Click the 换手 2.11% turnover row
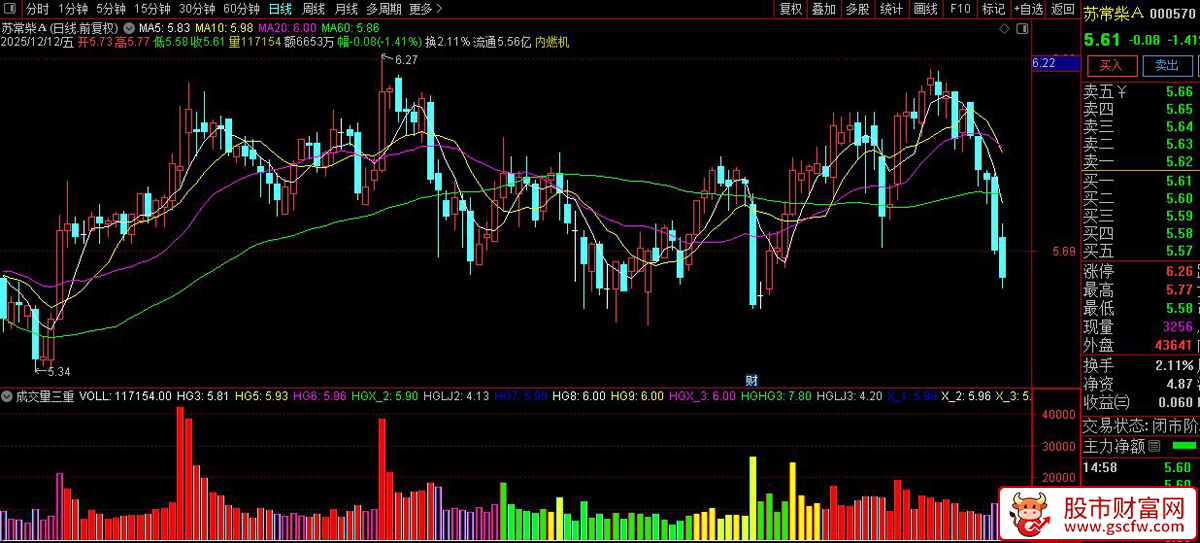Image resolution: width=1200 pixels, height=543 pixels. (1140, 365)
